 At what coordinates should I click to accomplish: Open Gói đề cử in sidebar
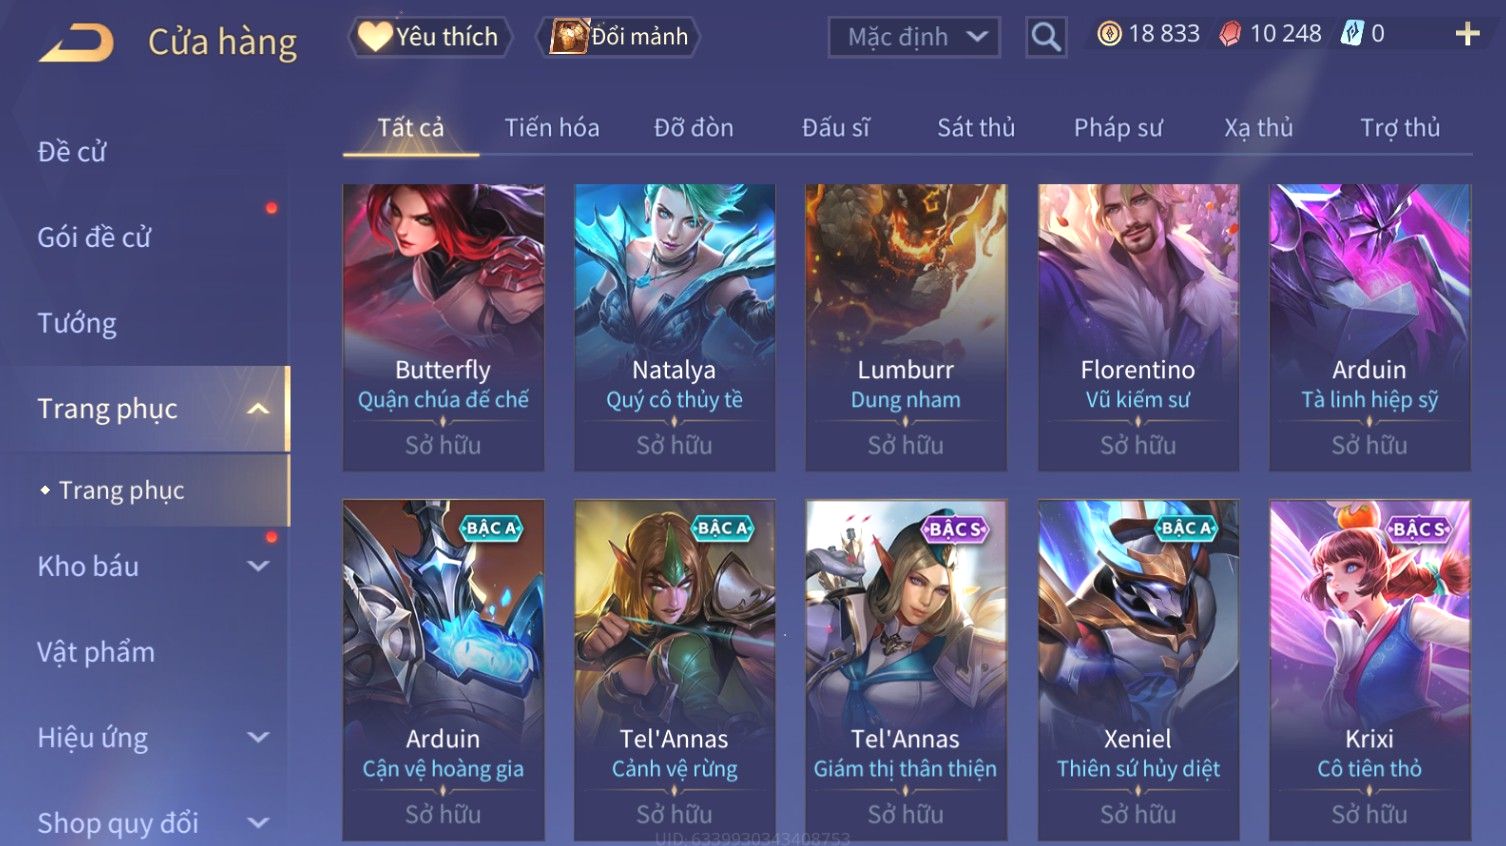coord(94,238)
